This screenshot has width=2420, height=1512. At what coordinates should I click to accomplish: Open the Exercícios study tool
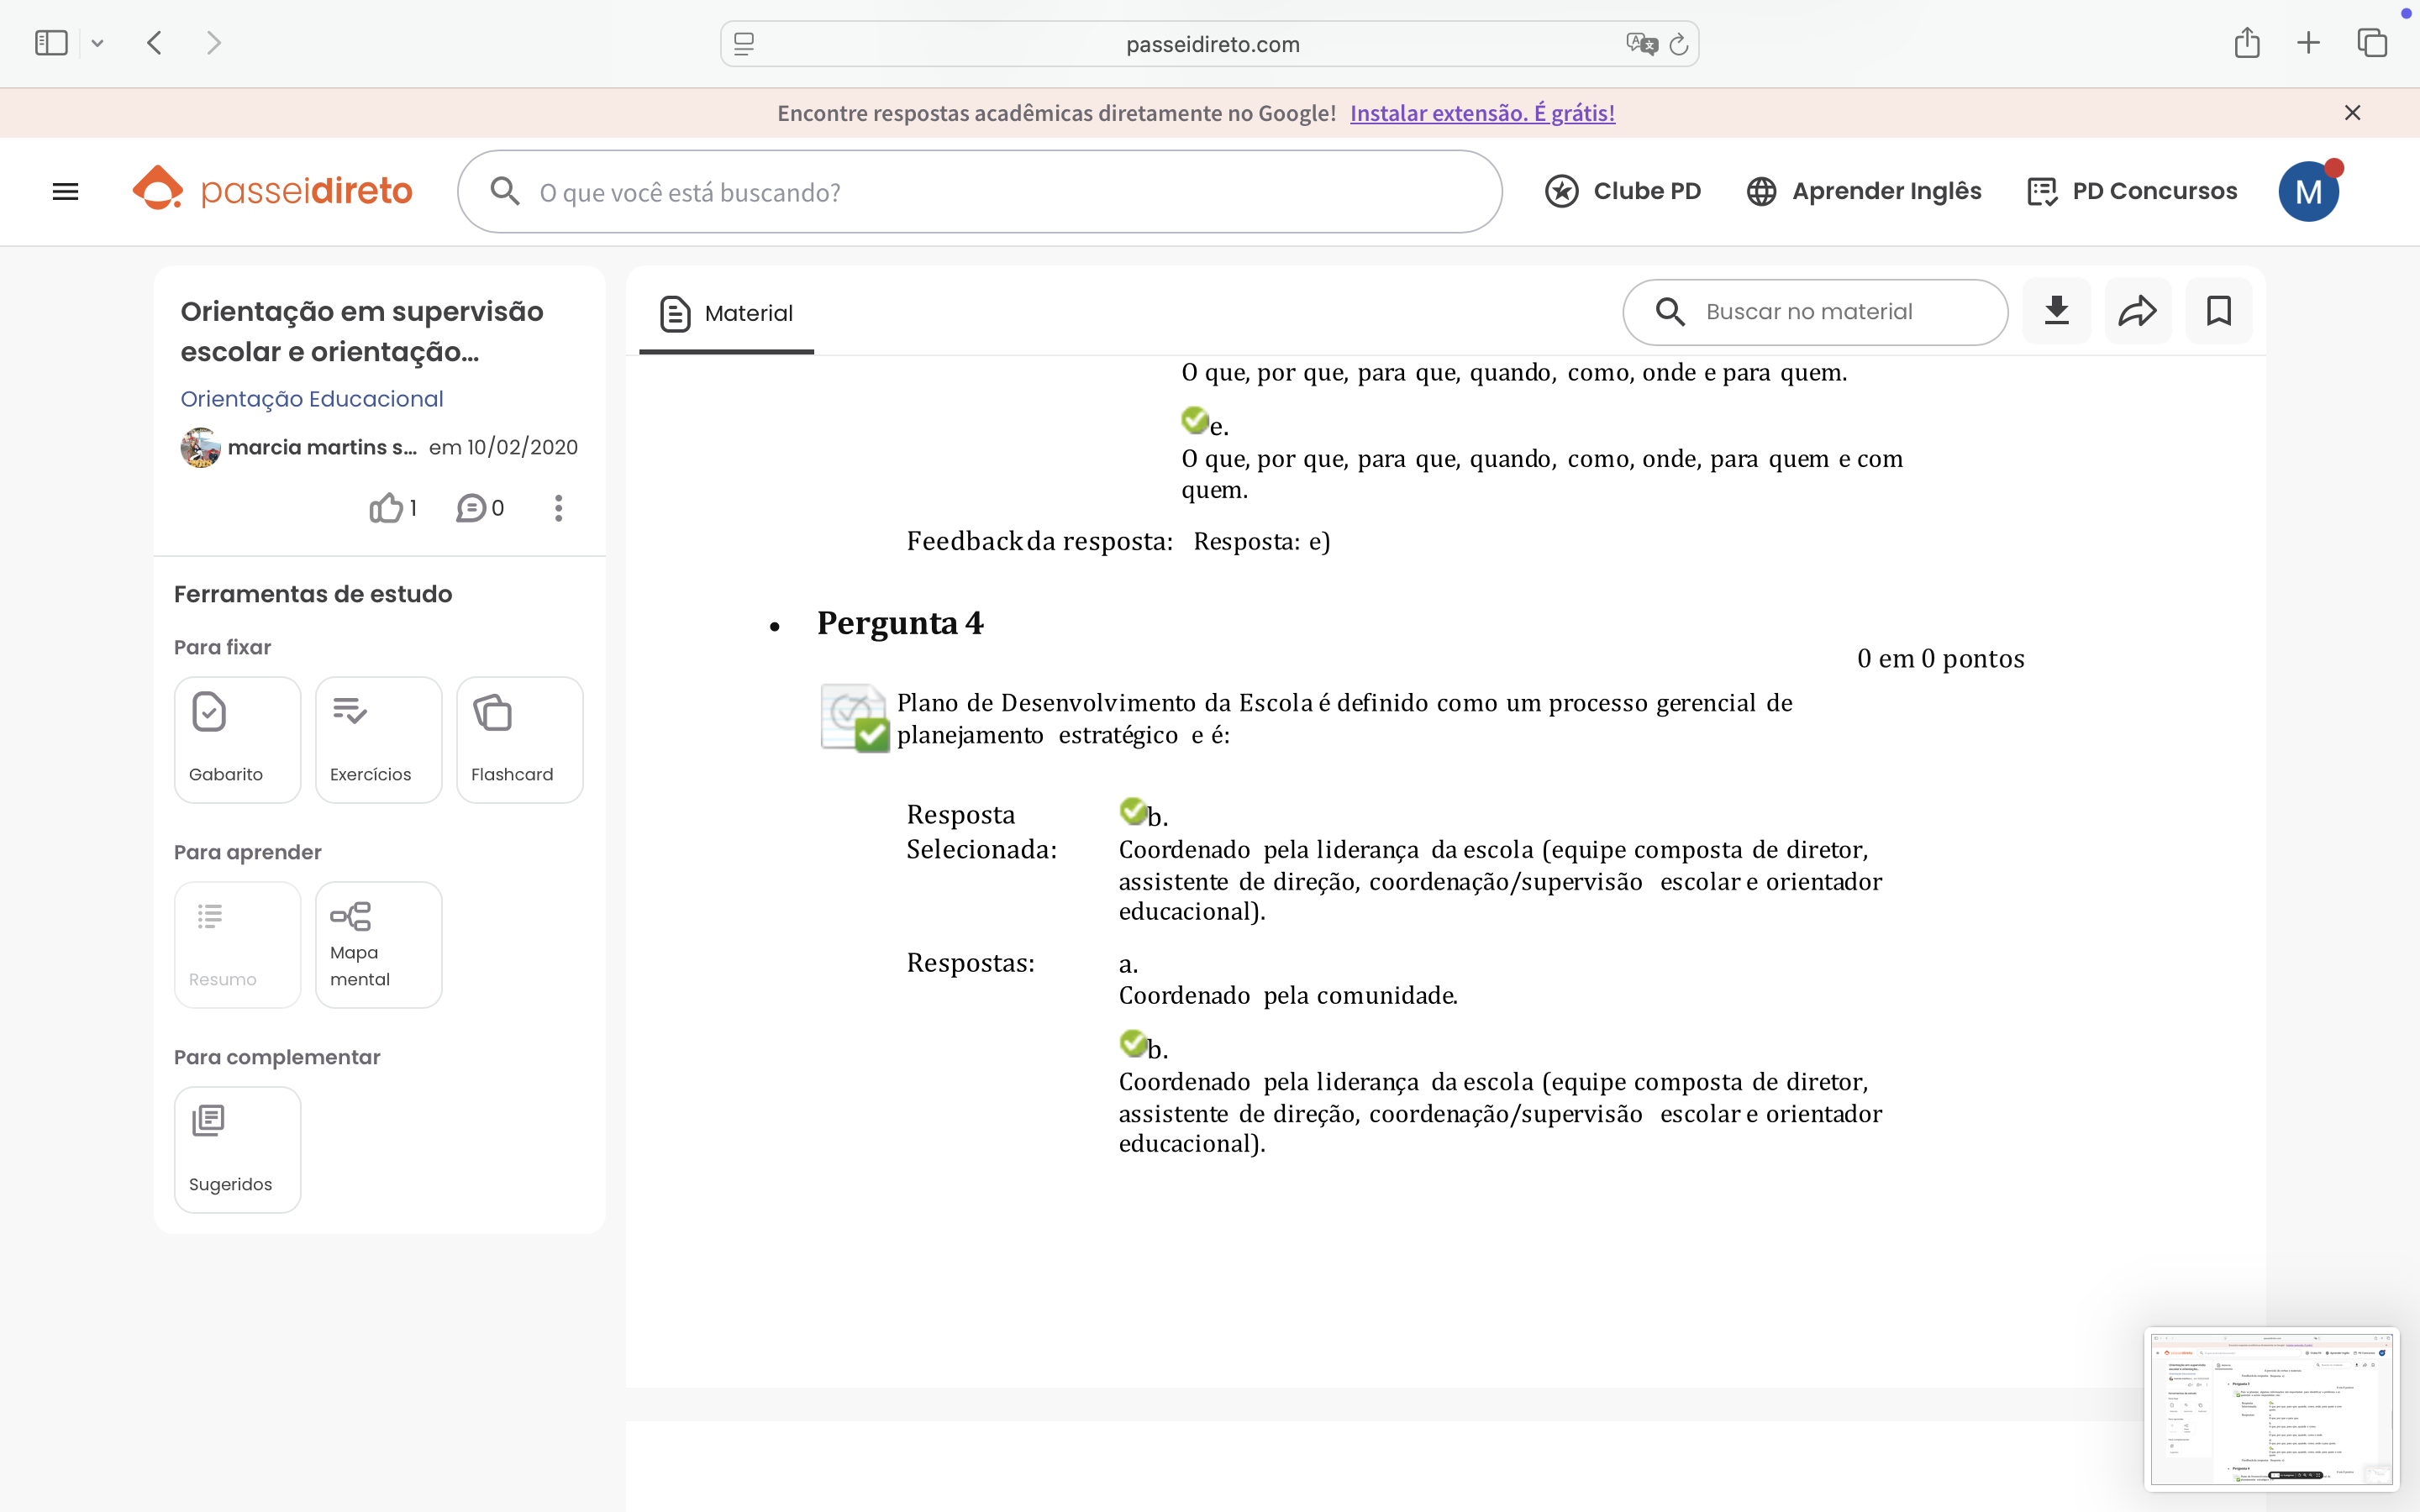pos(378,739)
